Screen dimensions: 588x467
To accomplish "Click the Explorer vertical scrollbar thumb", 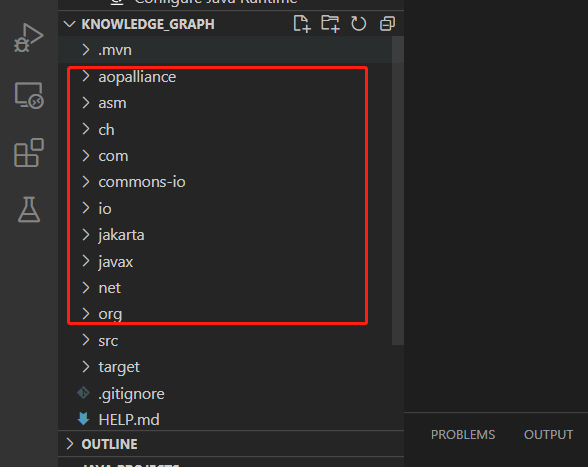I will coord(398,190).
